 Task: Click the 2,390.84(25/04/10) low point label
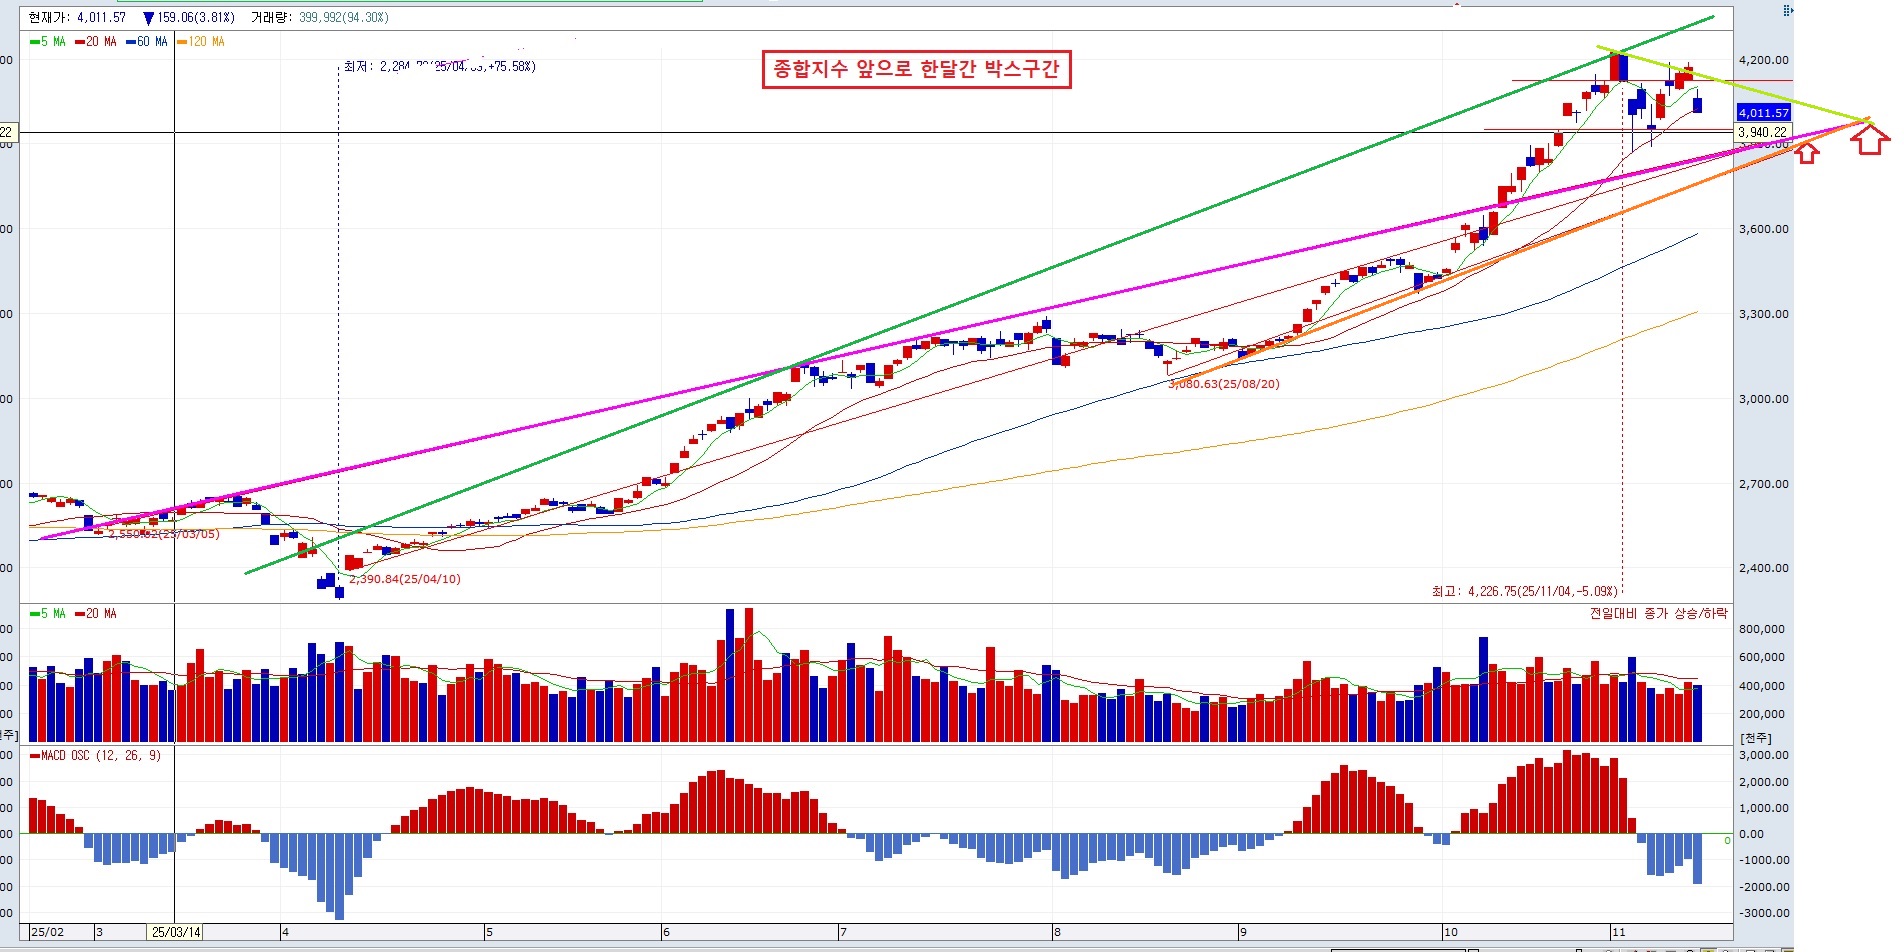coord(405,579)
